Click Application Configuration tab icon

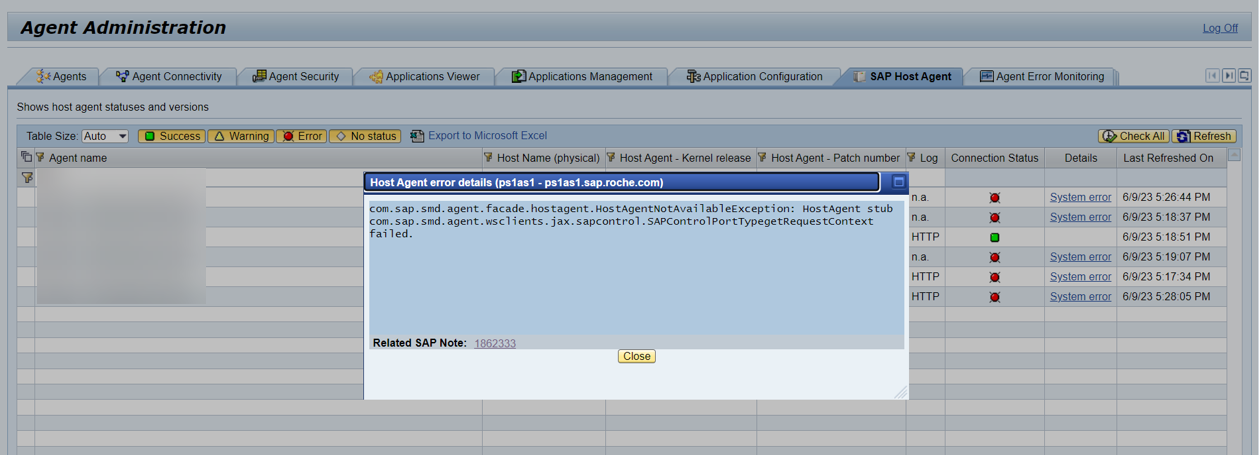pos(692,76)
